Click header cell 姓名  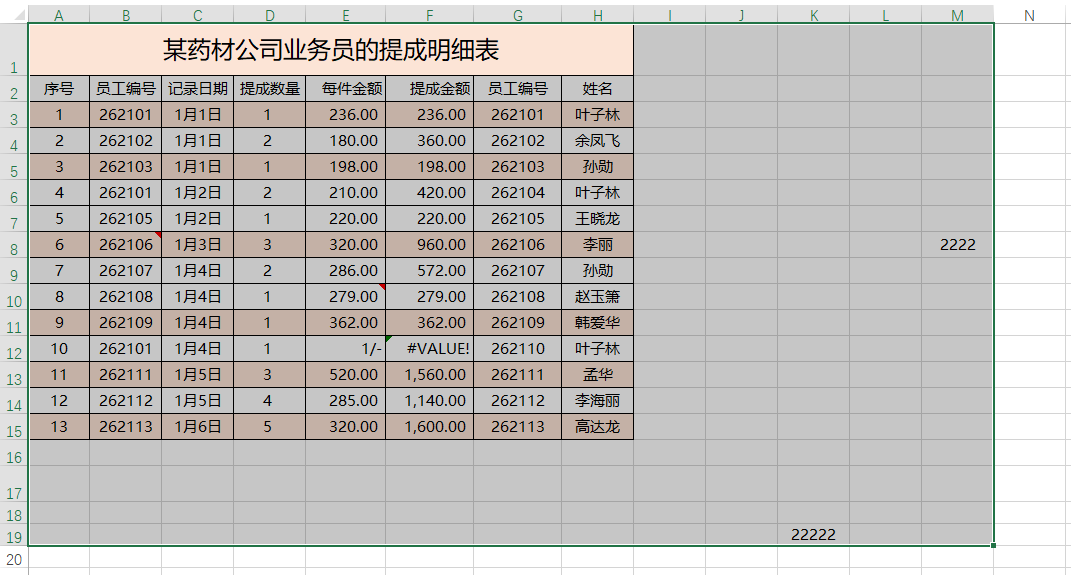598,89
